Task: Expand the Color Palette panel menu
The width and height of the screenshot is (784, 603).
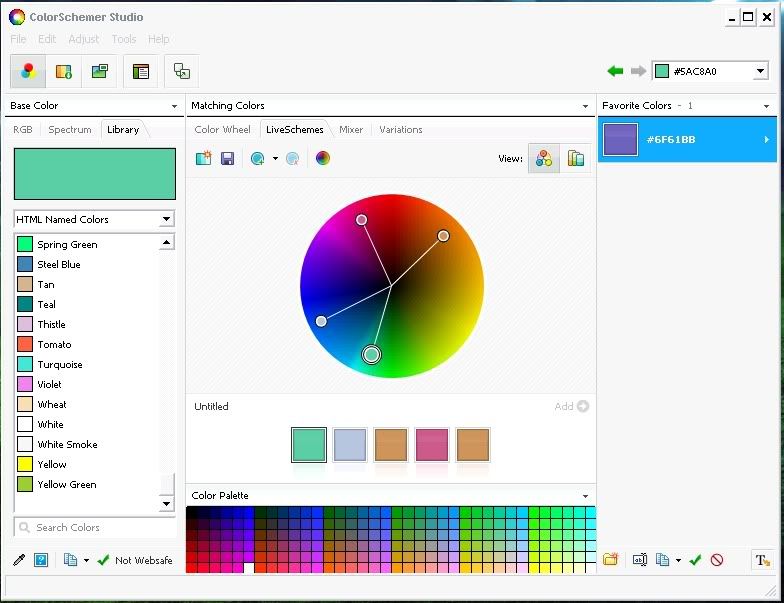Action: 585,496
